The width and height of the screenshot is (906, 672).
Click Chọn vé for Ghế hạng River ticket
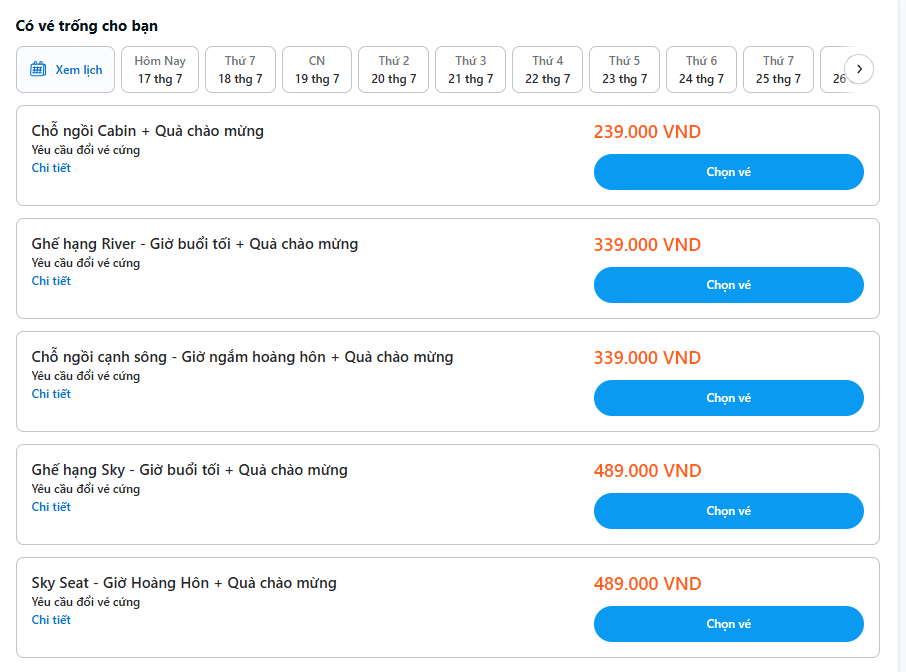click(729, 285)
